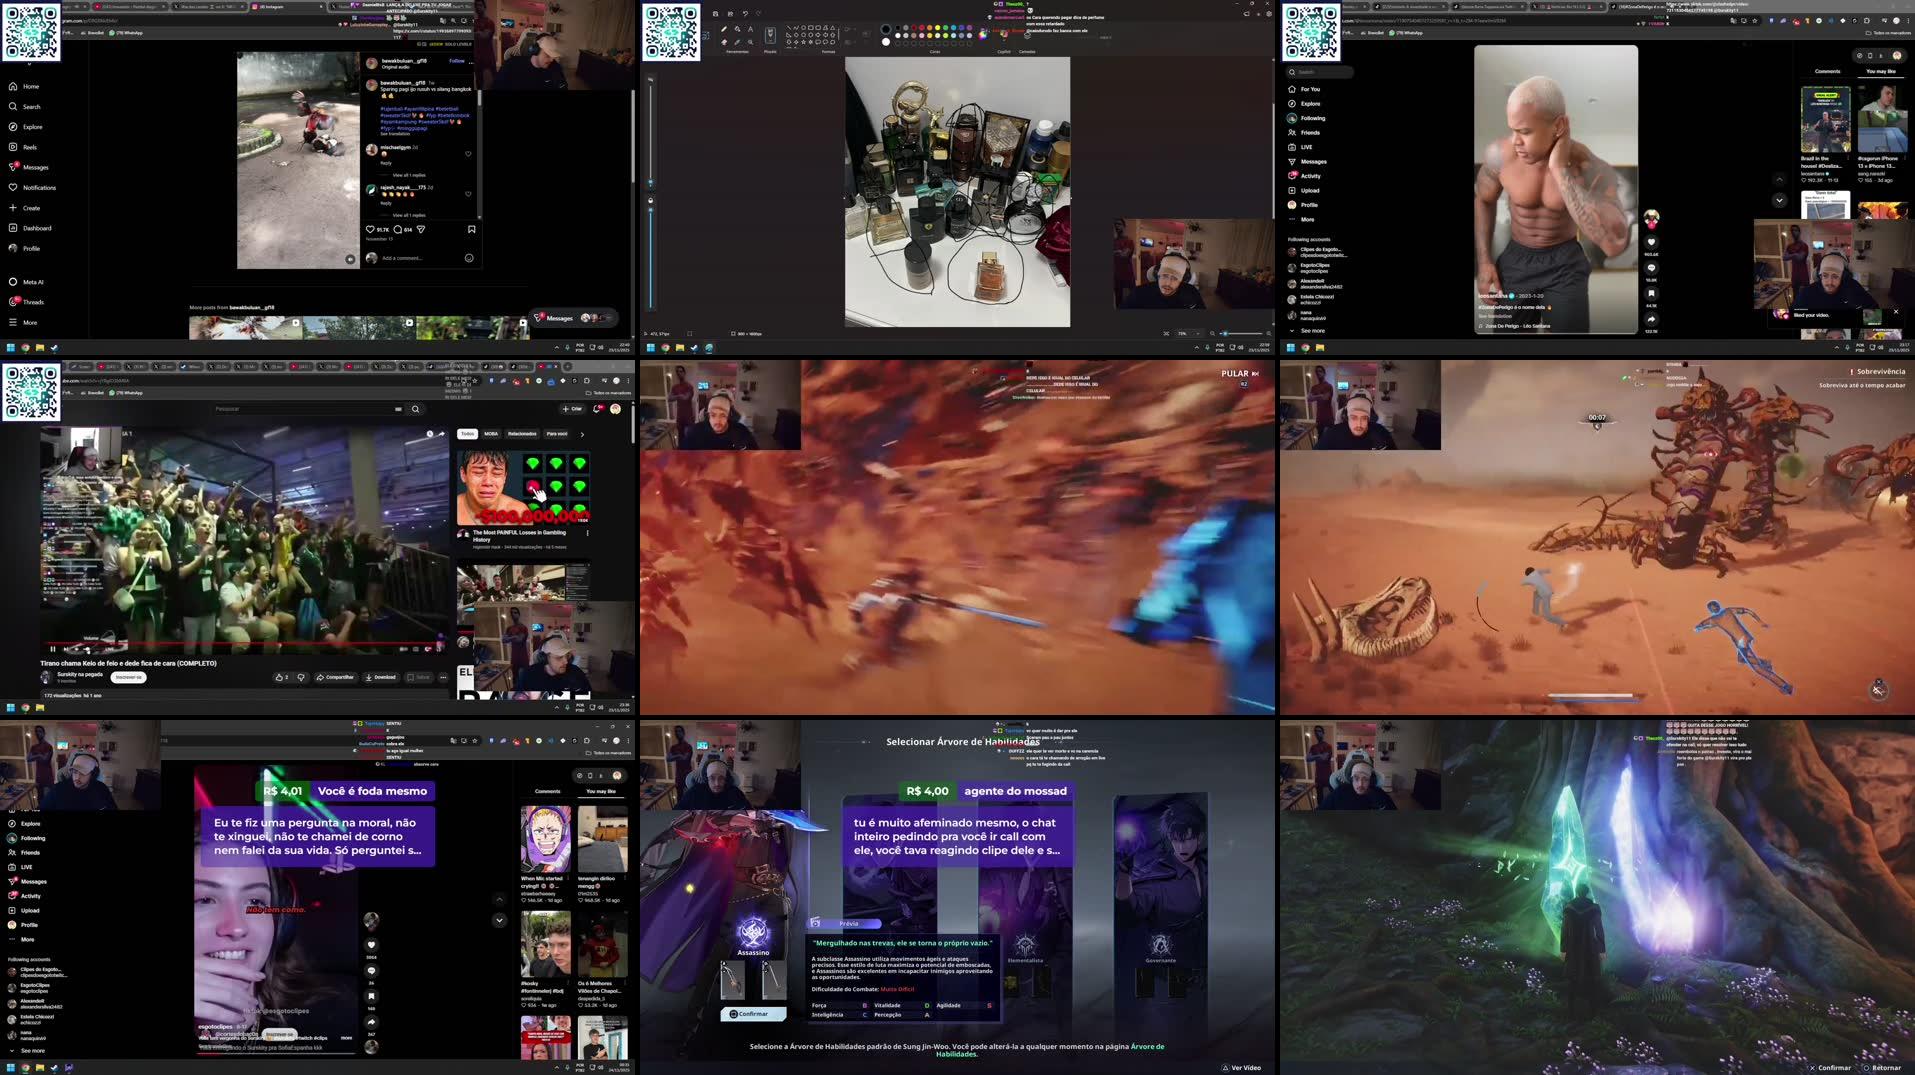1915x1075 pixels.
Task: Open Reels in the Instagram sidebar
Action: pyautogui.click(x=32, y=147)
